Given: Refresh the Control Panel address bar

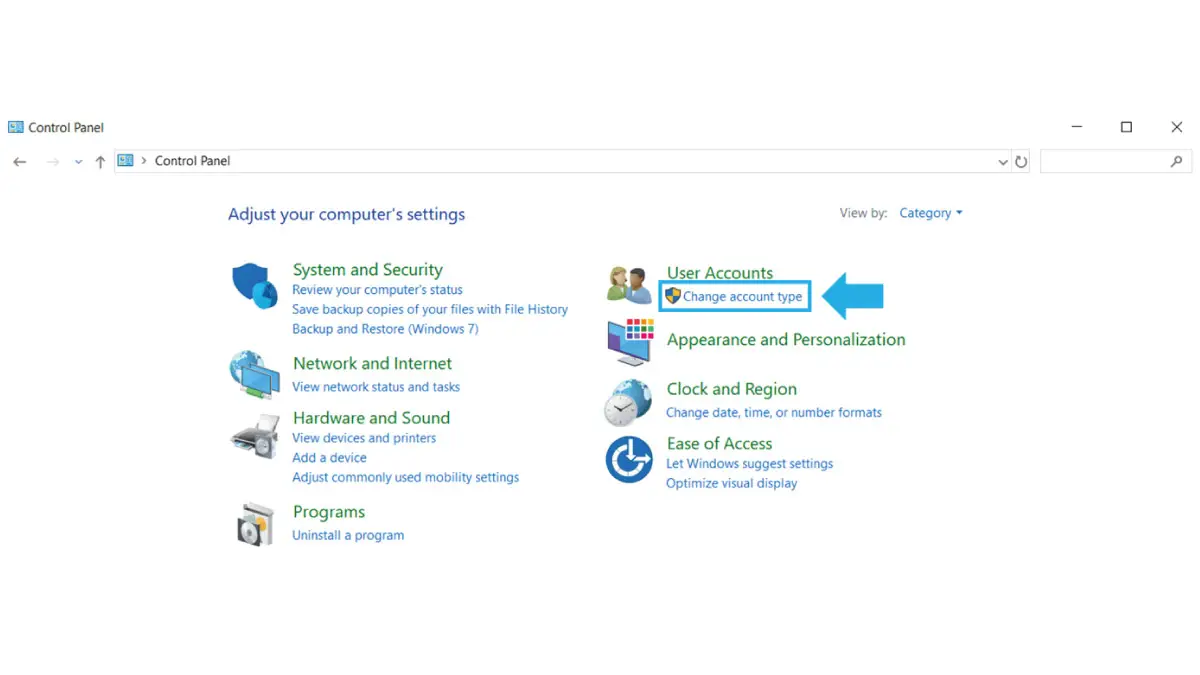Looking at the screenshot, I should click(x=1021, y=161).
